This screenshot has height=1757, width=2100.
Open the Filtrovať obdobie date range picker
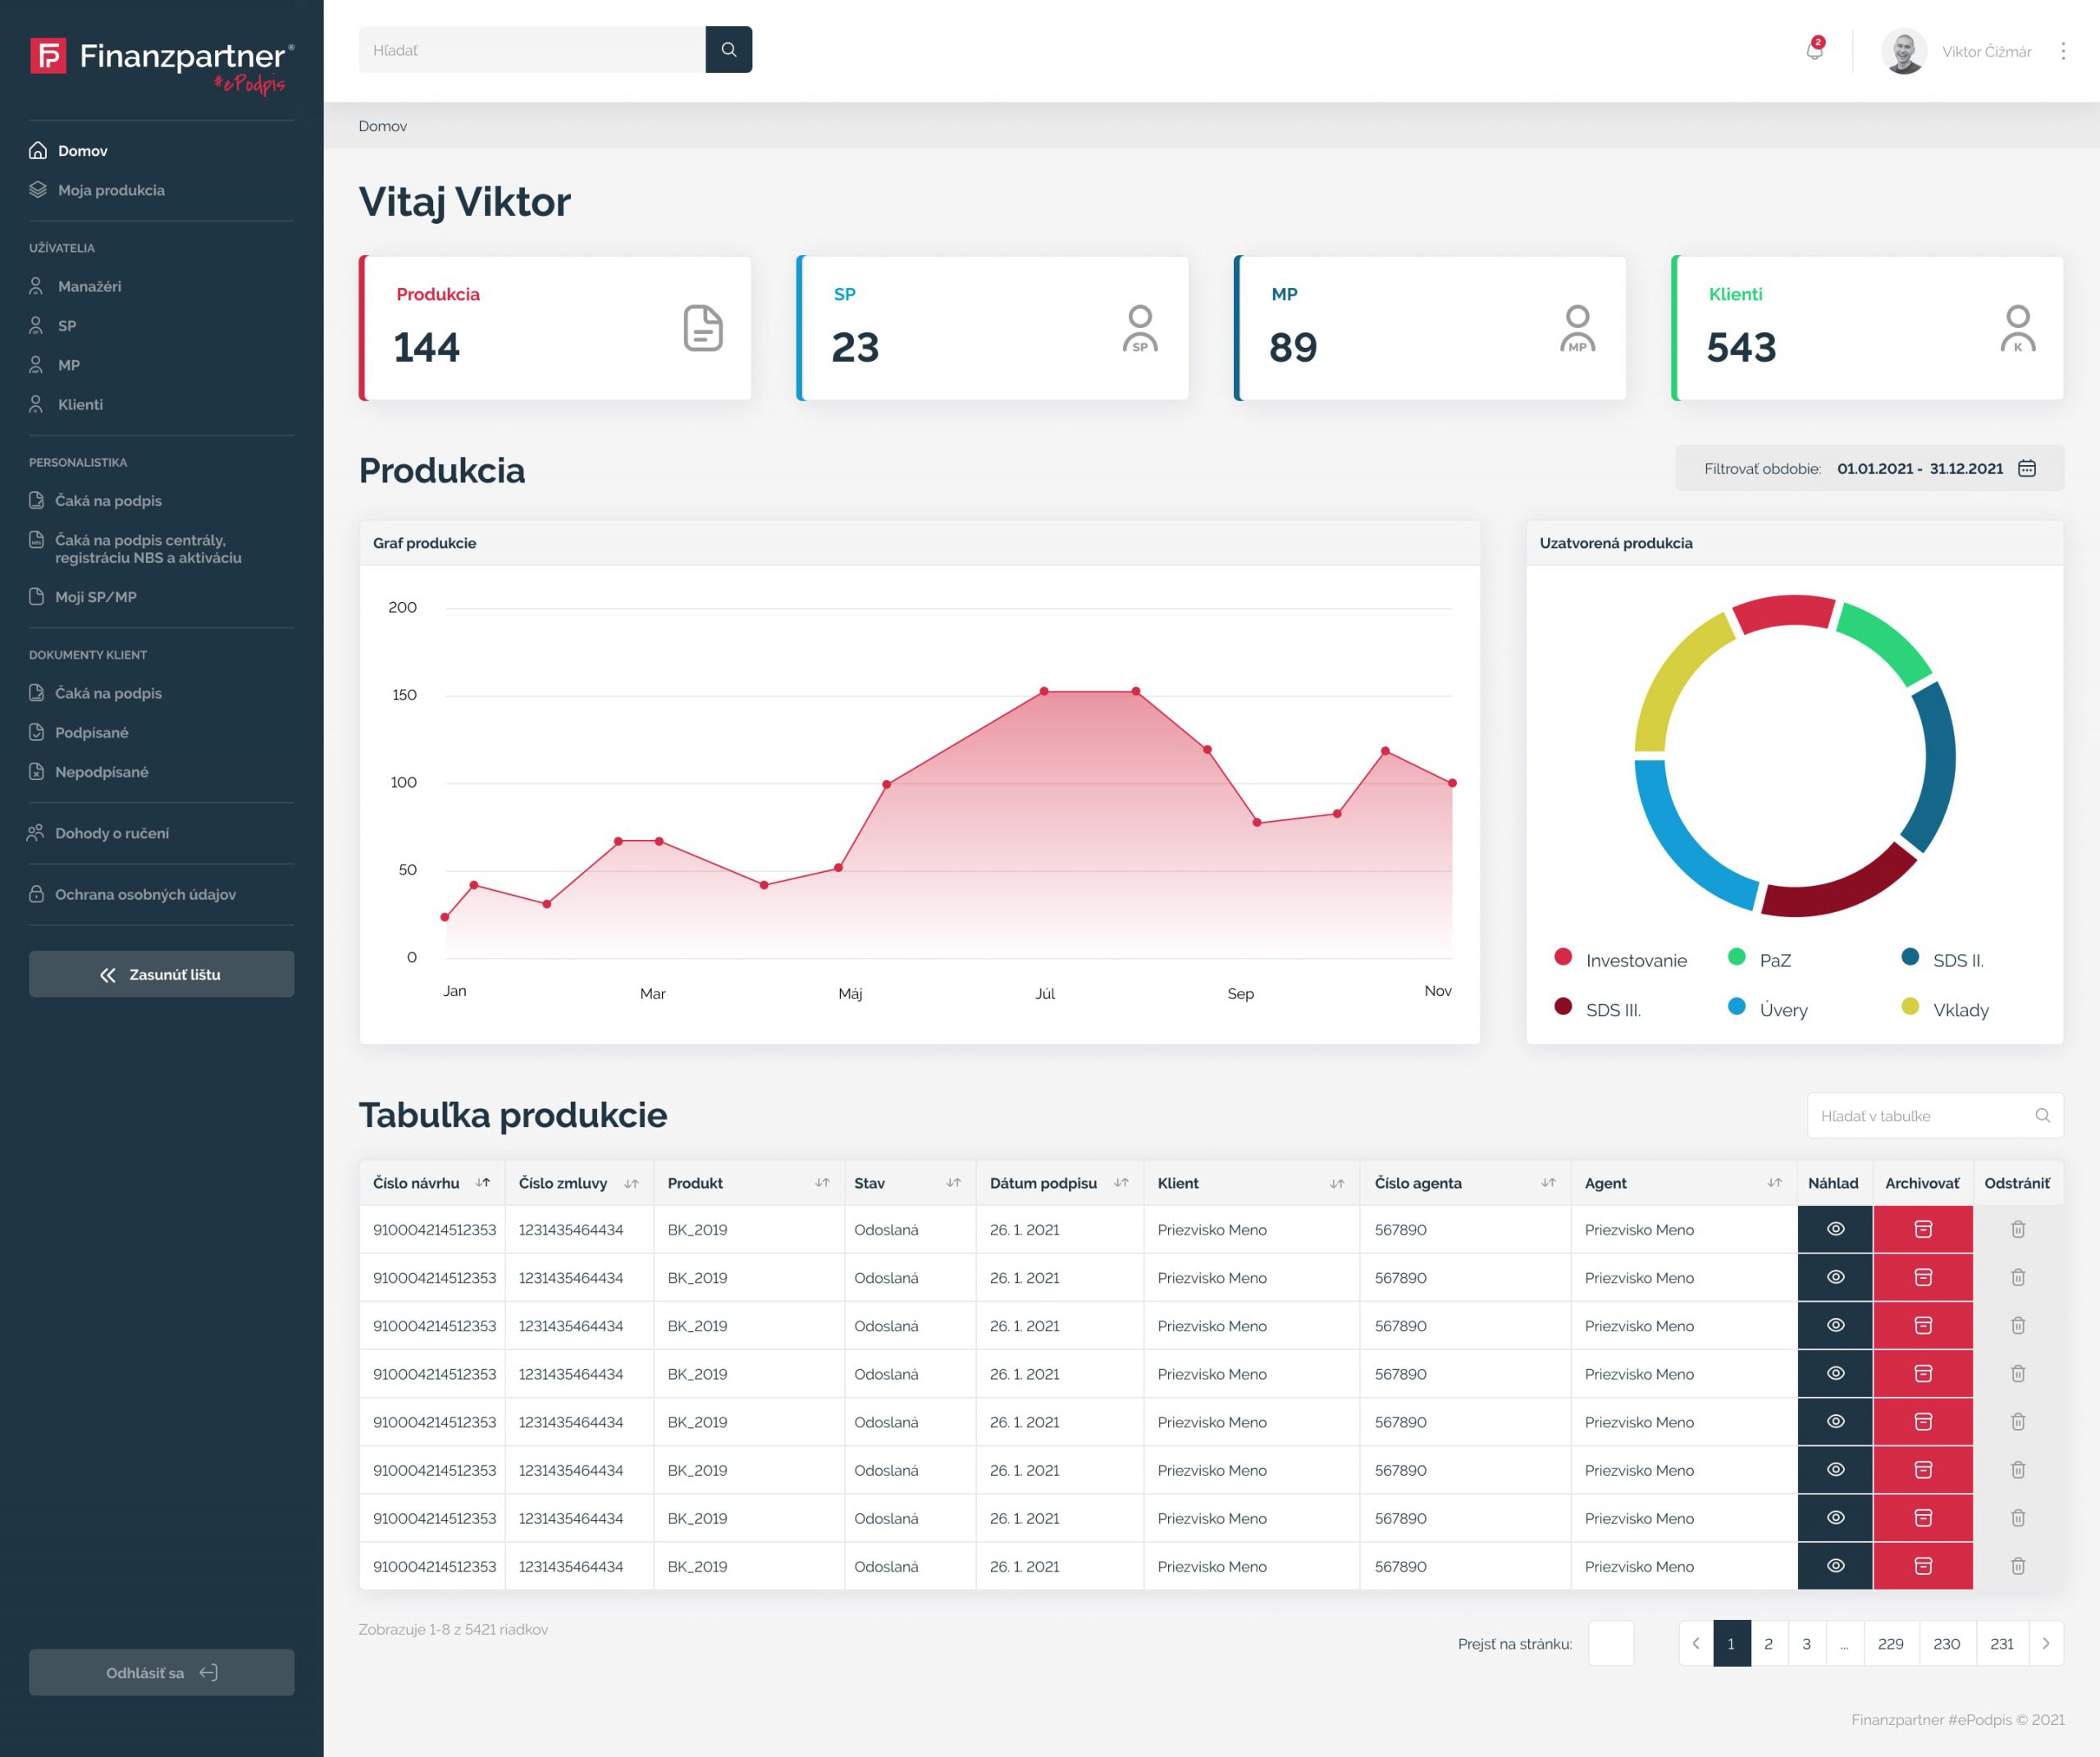[1869, 468]
